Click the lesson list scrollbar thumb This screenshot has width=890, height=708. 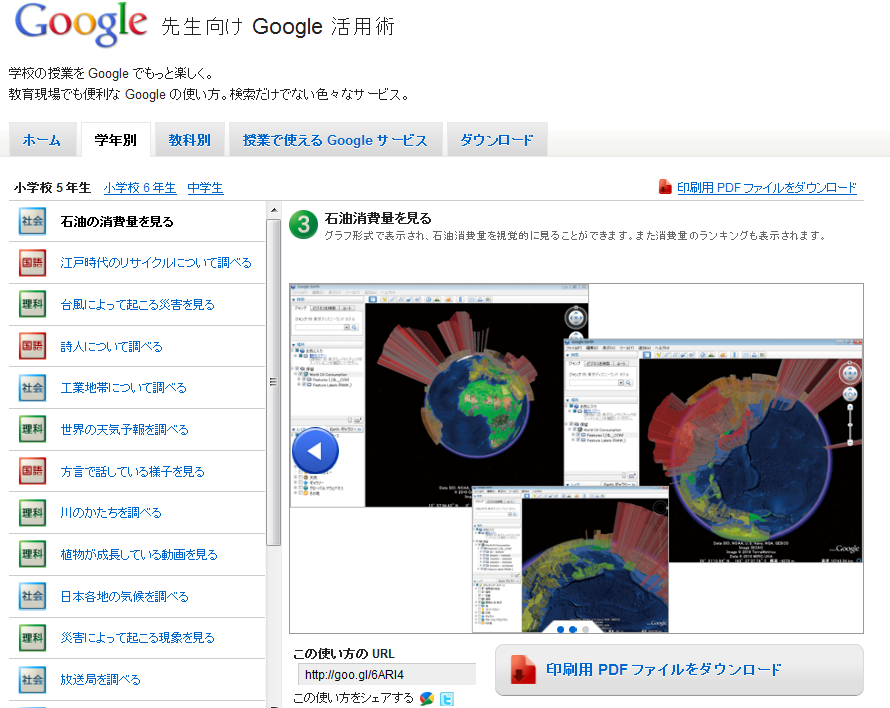[274, 382]
